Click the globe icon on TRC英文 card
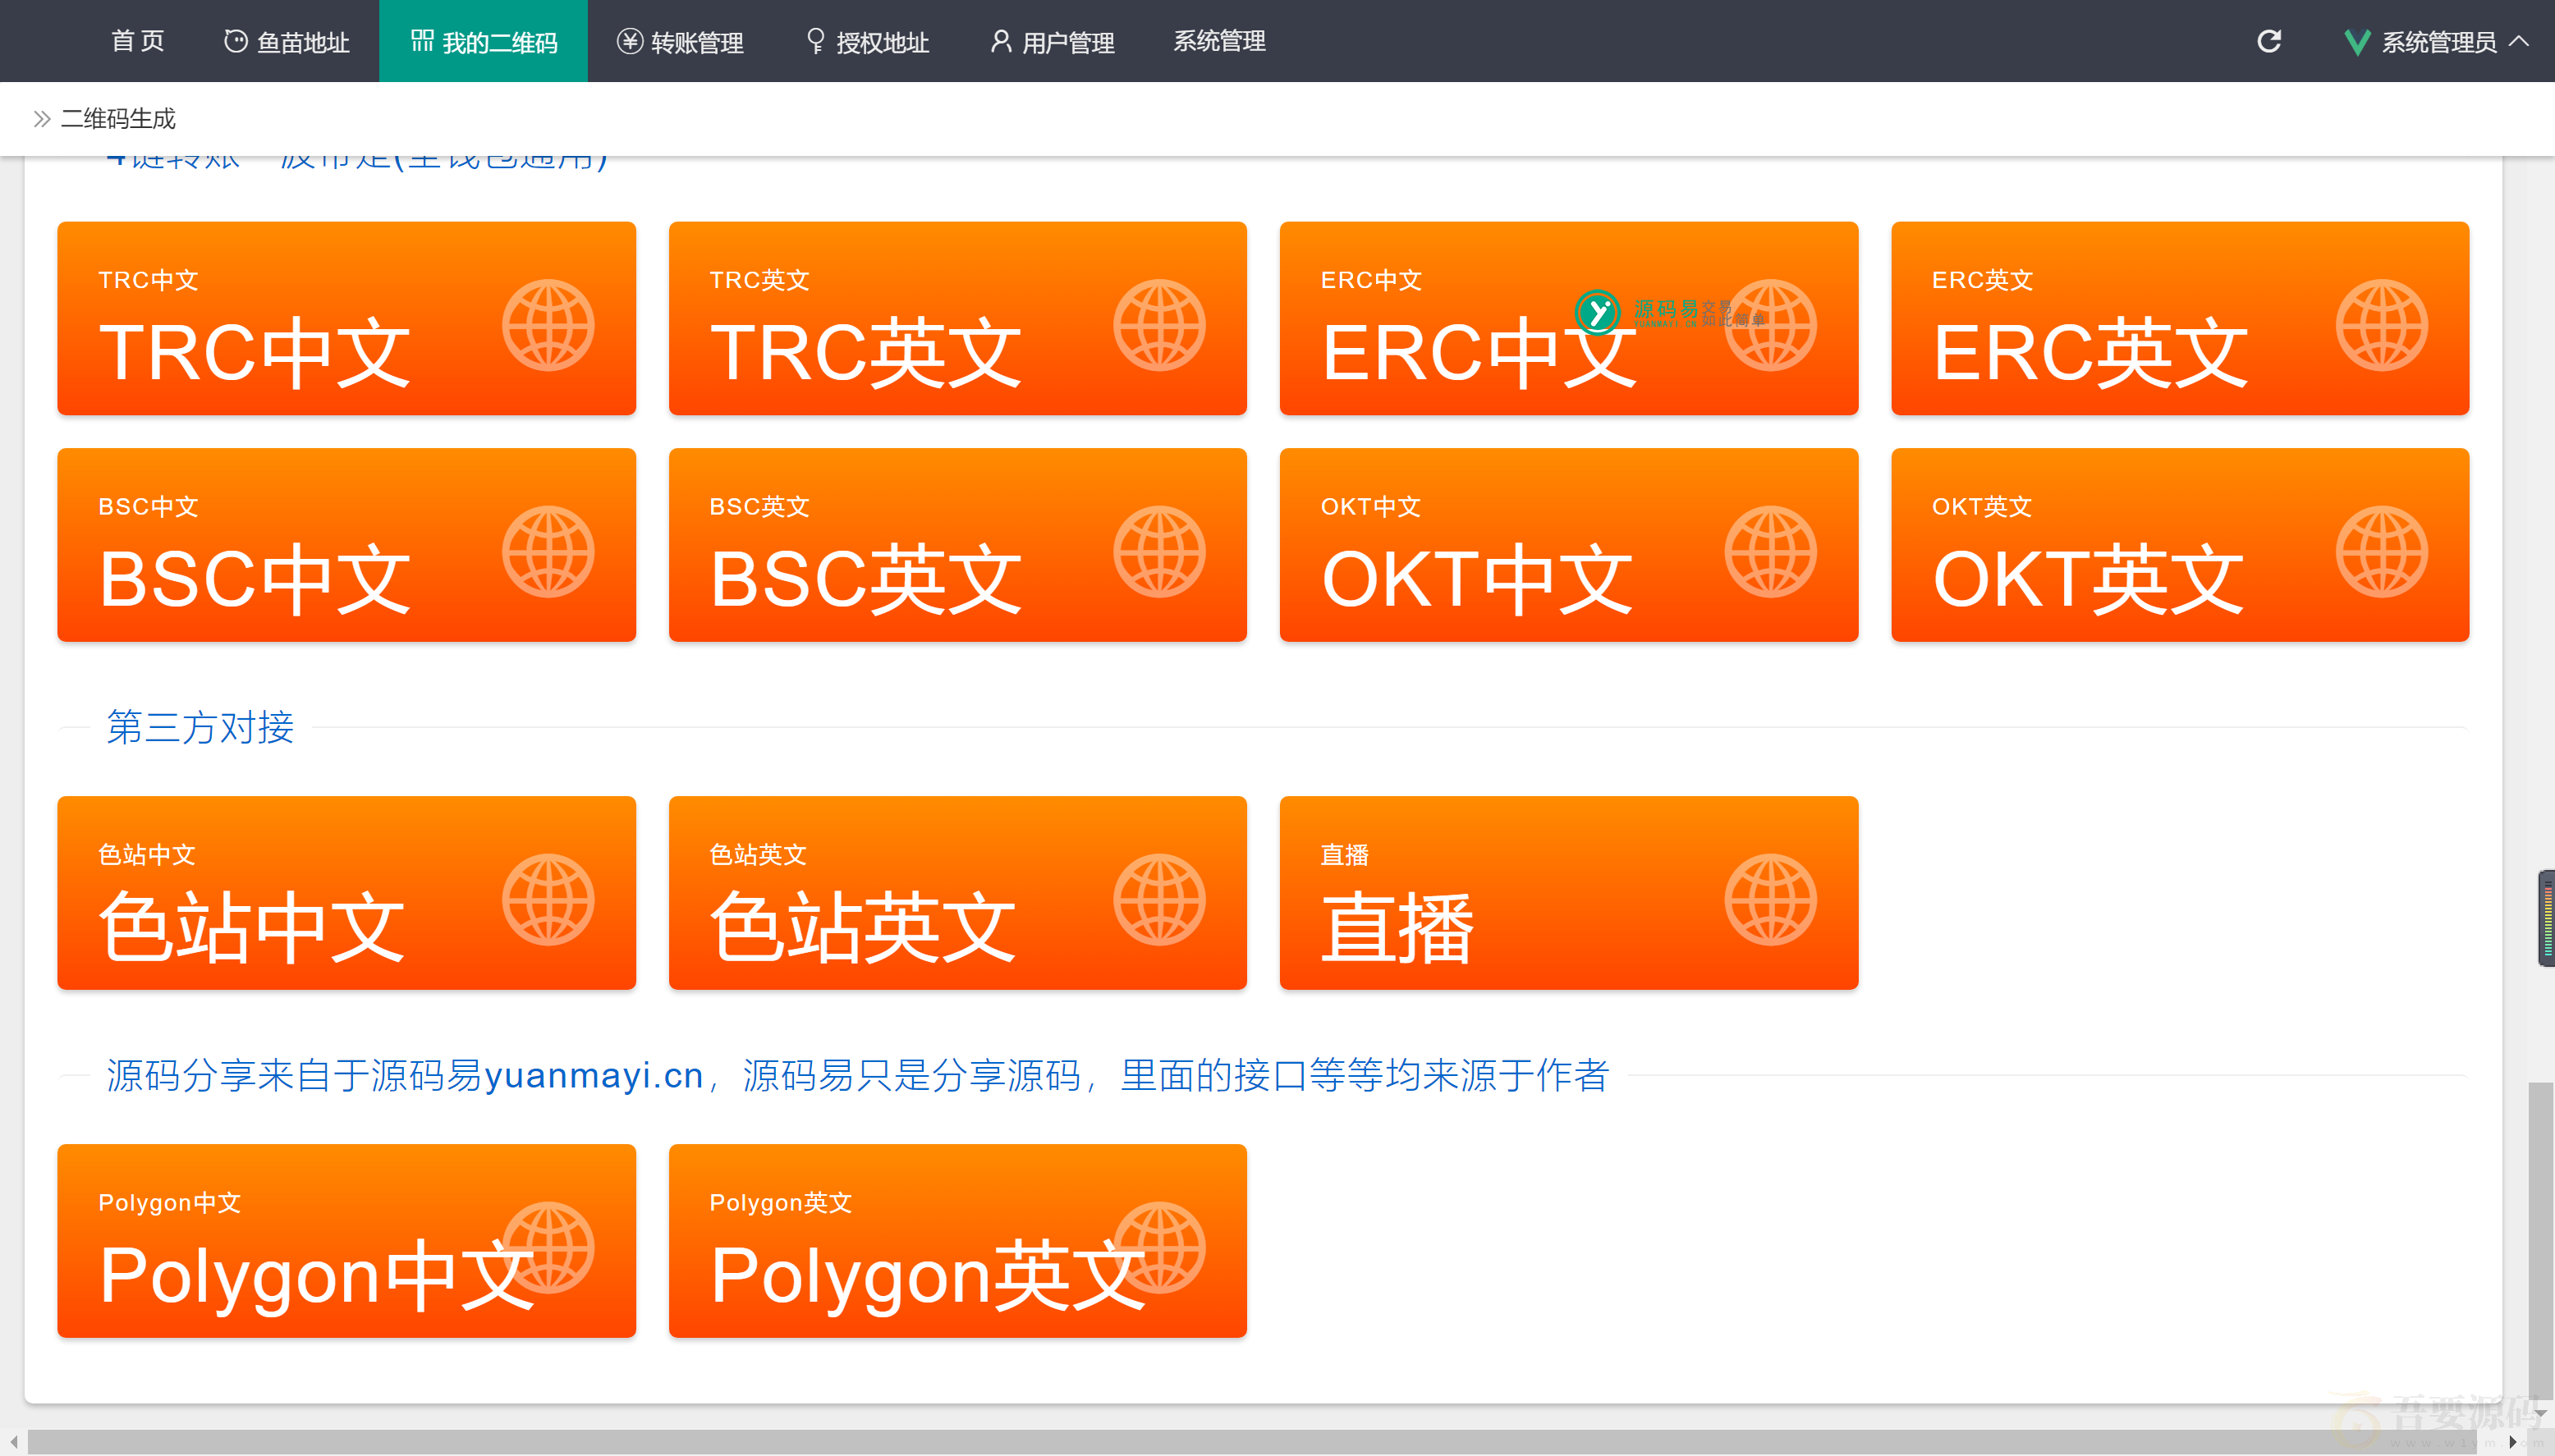Screen dimensions: 2555x1456 coord(1160,325)
